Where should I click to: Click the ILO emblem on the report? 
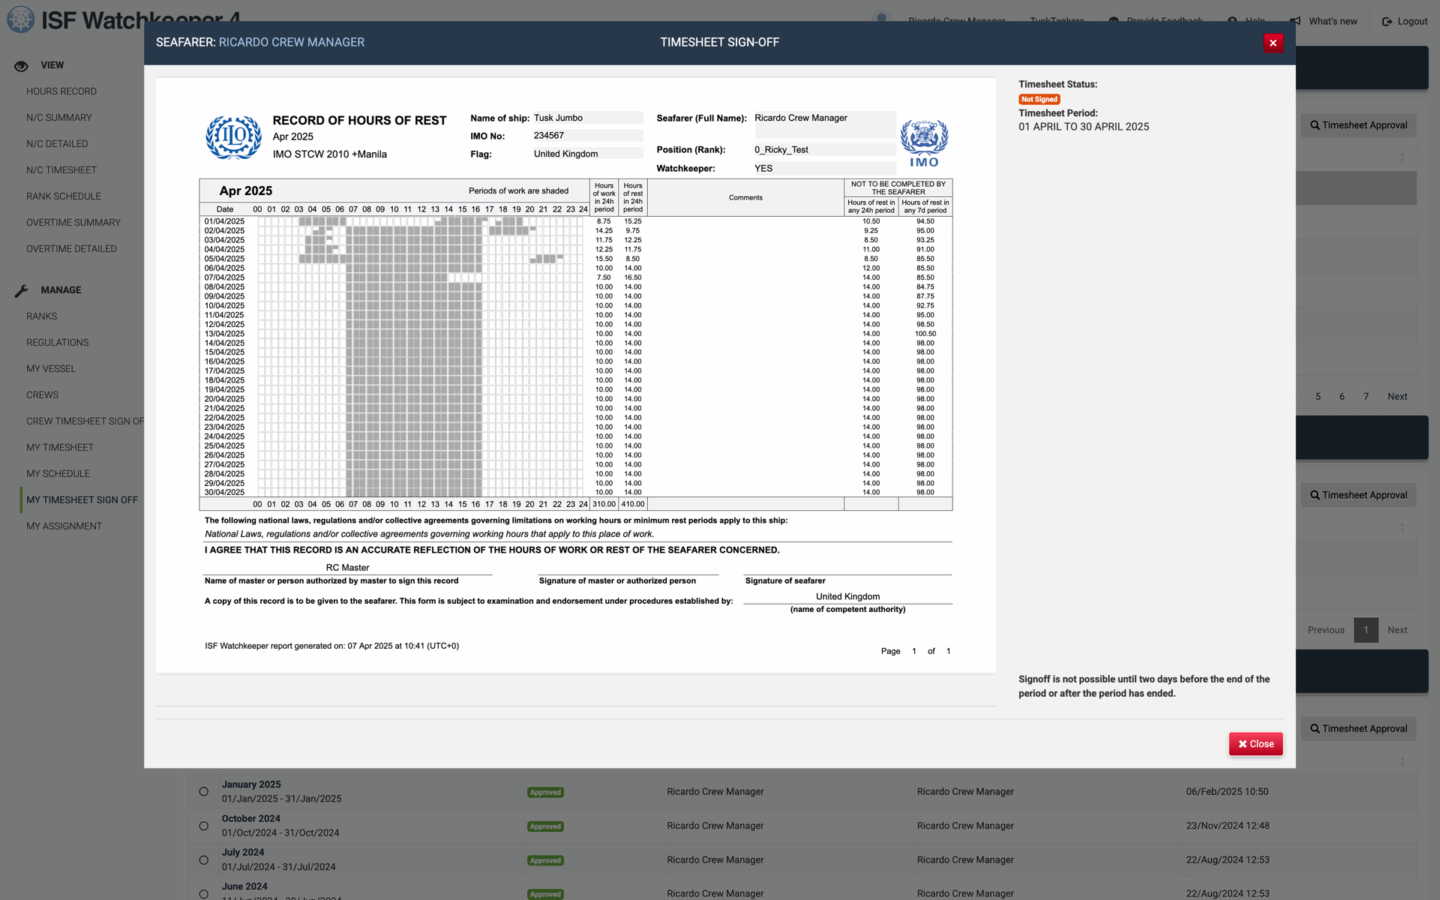coord(233,137)
